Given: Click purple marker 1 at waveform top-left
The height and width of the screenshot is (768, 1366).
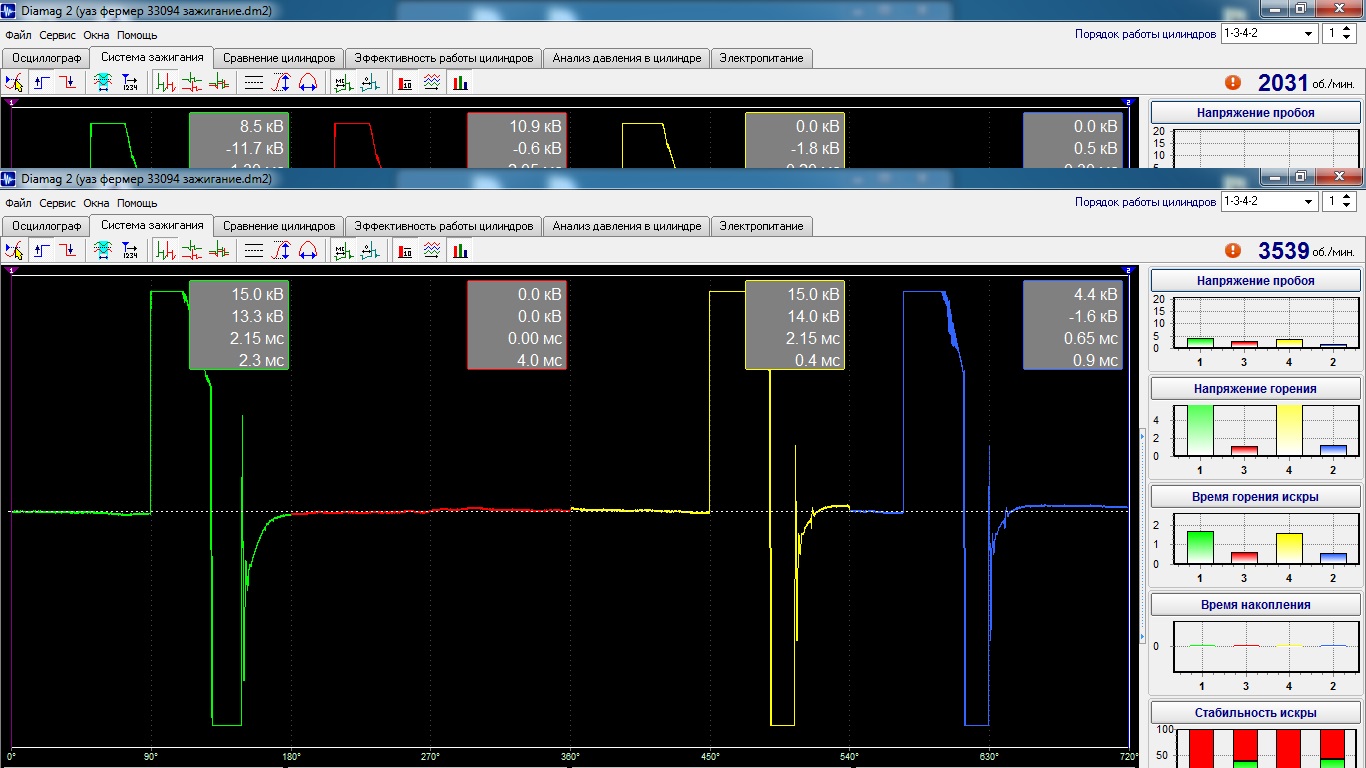Looking at the screenshot, I should click(12, 270).
